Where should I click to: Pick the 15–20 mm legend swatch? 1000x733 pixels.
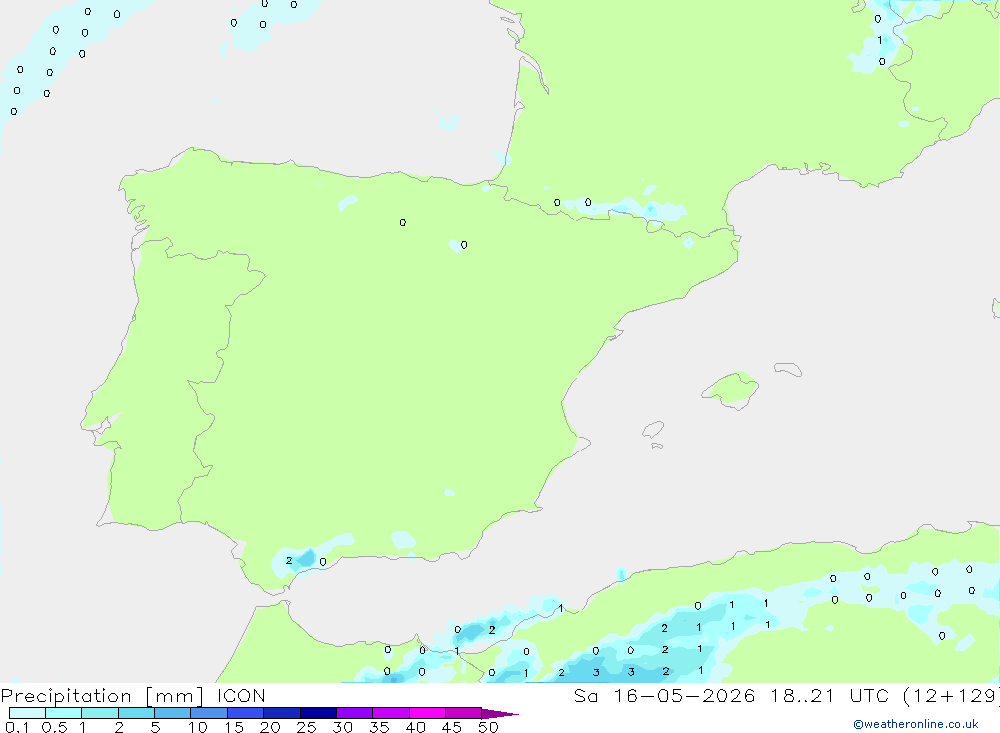pos(245,713)
